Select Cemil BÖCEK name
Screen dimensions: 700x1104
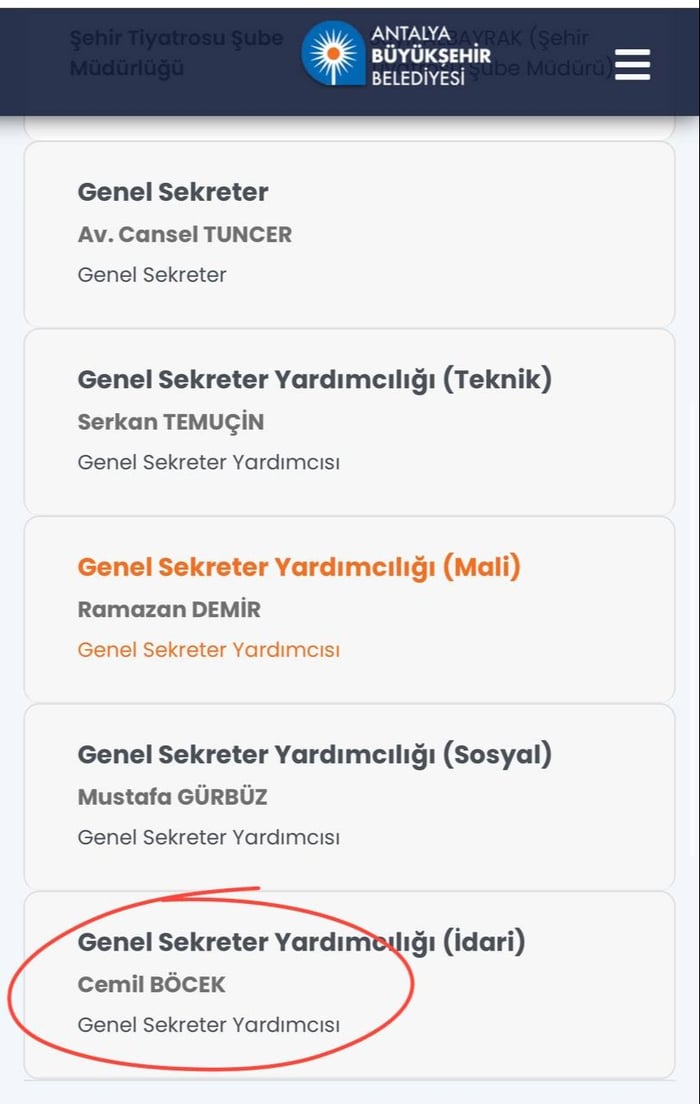[152, 984]
